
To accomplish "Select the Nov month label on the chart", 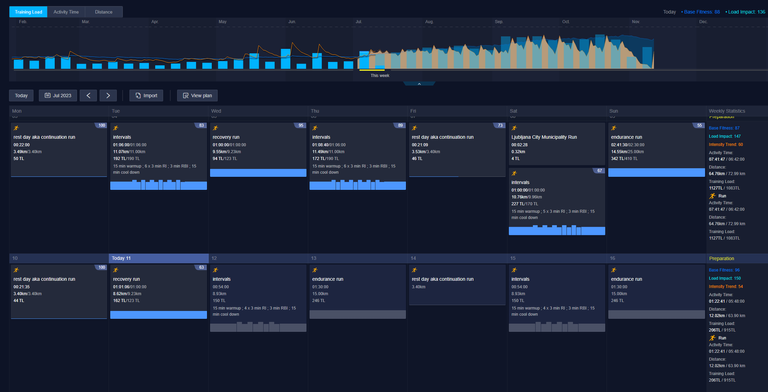I will tap(636, 22).
